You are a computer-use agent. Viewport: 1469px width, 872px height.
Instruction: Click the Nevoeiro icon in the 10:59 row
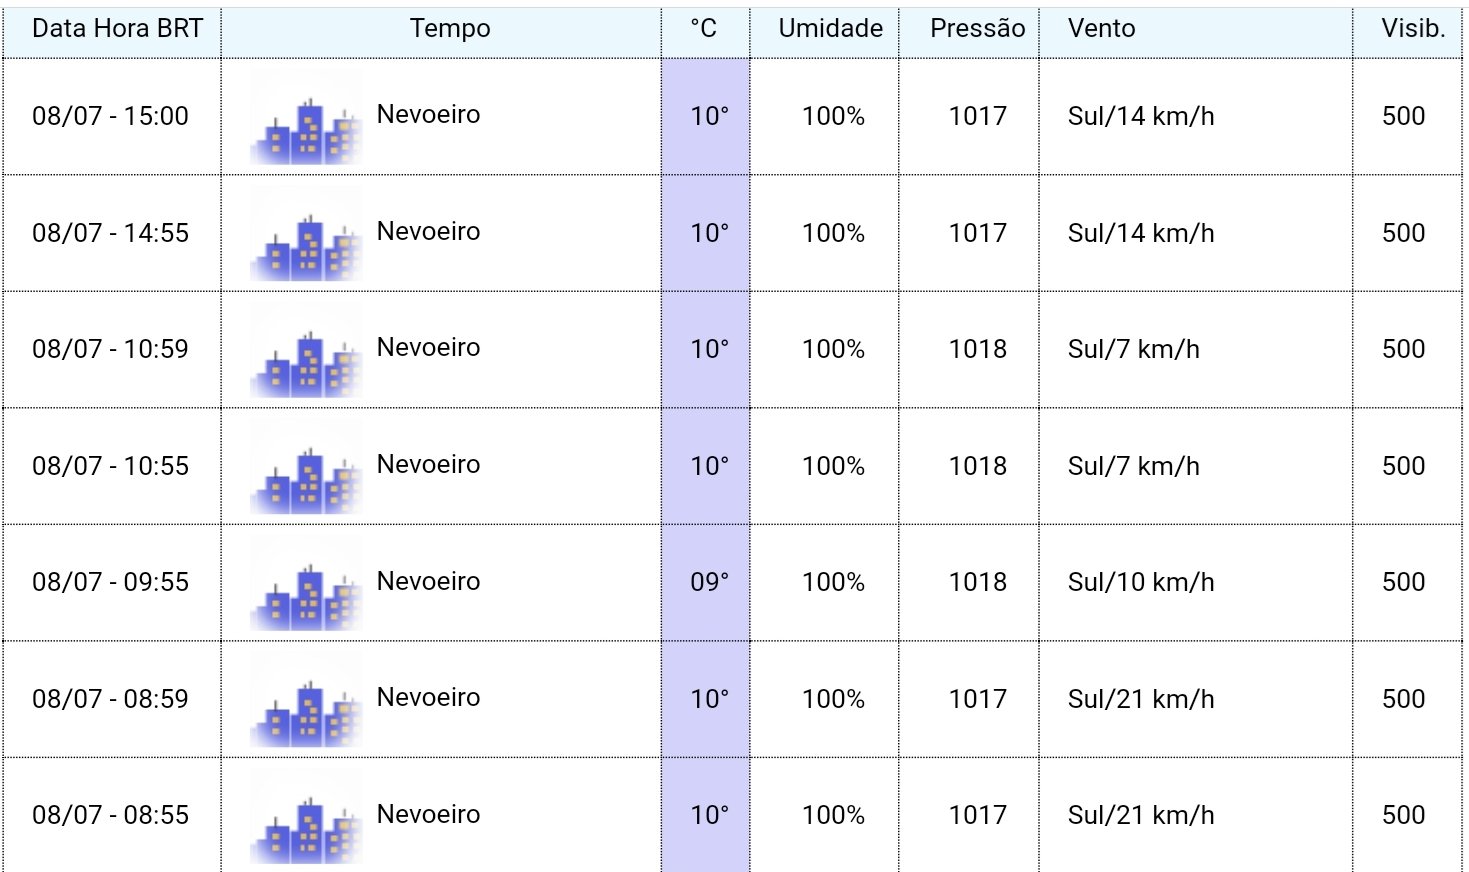coord(306,351)
